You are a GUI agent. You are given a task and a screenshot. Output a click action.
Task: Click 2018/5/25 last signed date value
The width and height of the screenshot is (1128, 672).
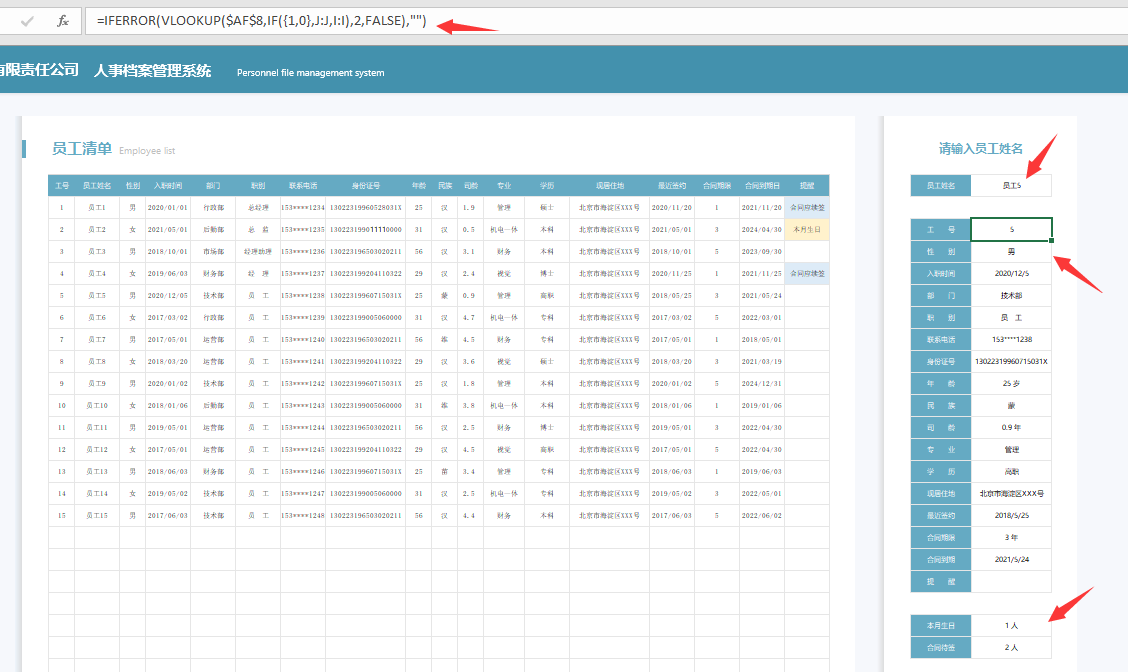coord(1011,516)
